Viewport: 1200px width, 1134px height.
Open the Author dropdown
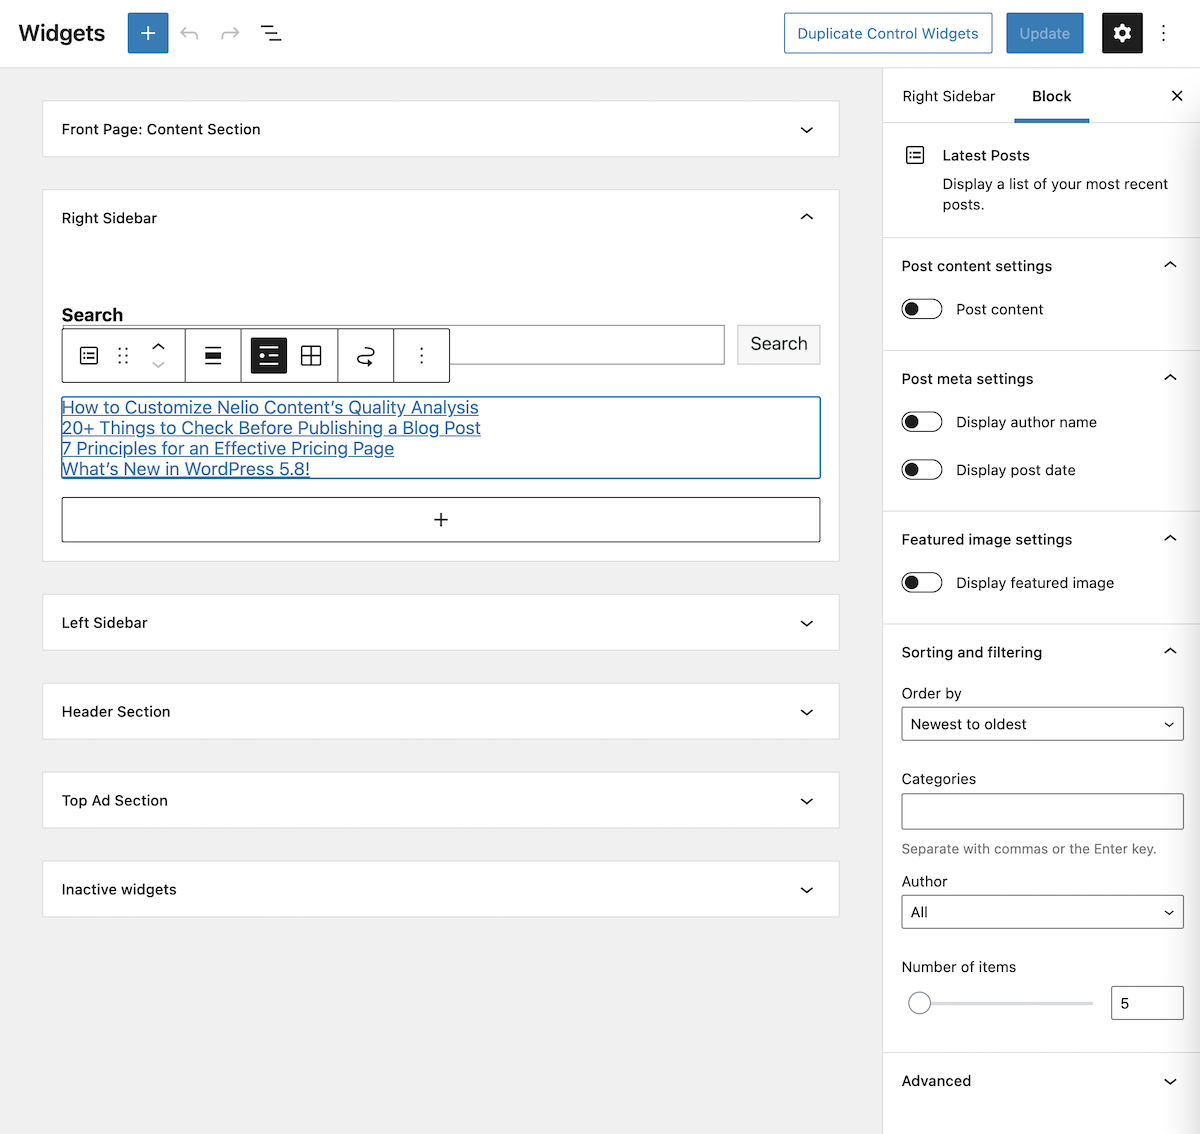coord(1042,912)
